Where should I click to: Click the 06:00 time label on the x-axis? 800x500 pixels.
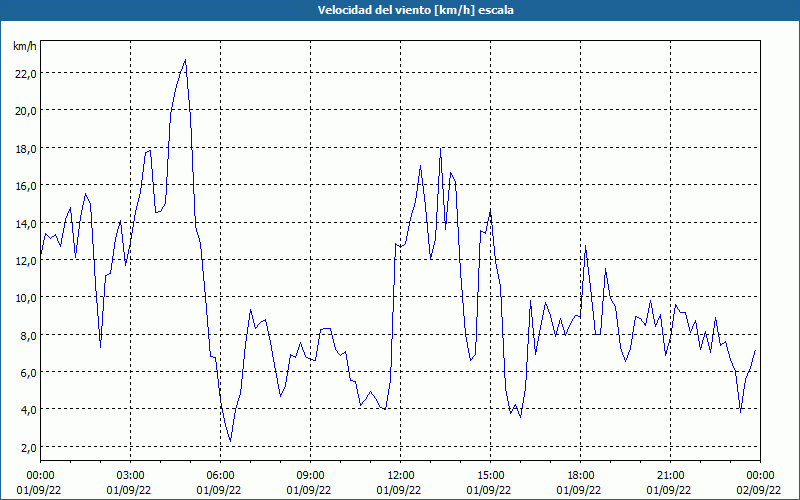(220, 476)
